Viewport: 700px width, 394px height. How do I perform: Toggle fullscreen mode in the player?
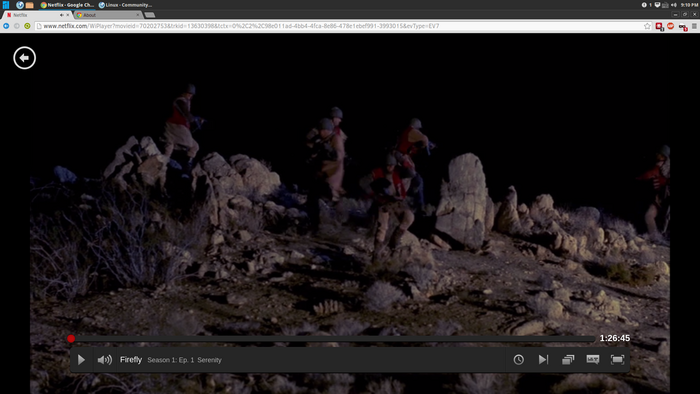617,360
